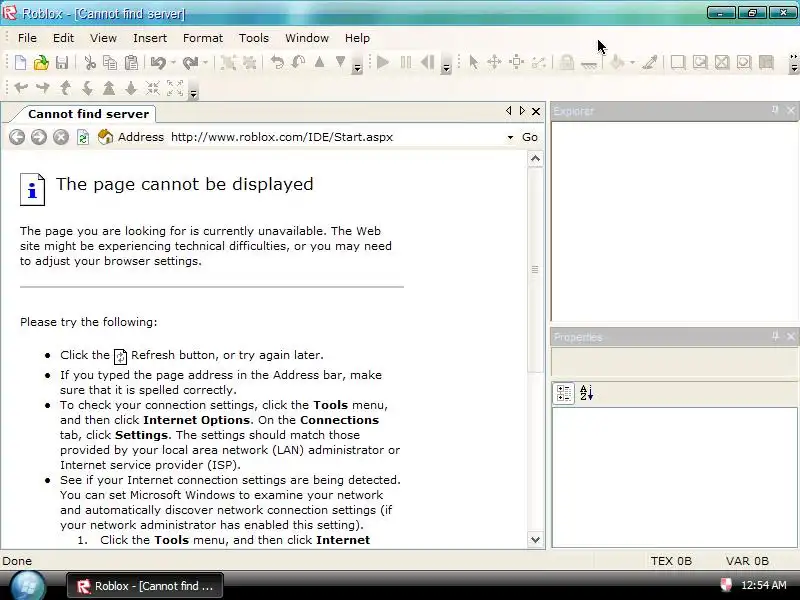Close the Explorer panel
This screenshot has height=600, width=800.
tap(790, 110)
